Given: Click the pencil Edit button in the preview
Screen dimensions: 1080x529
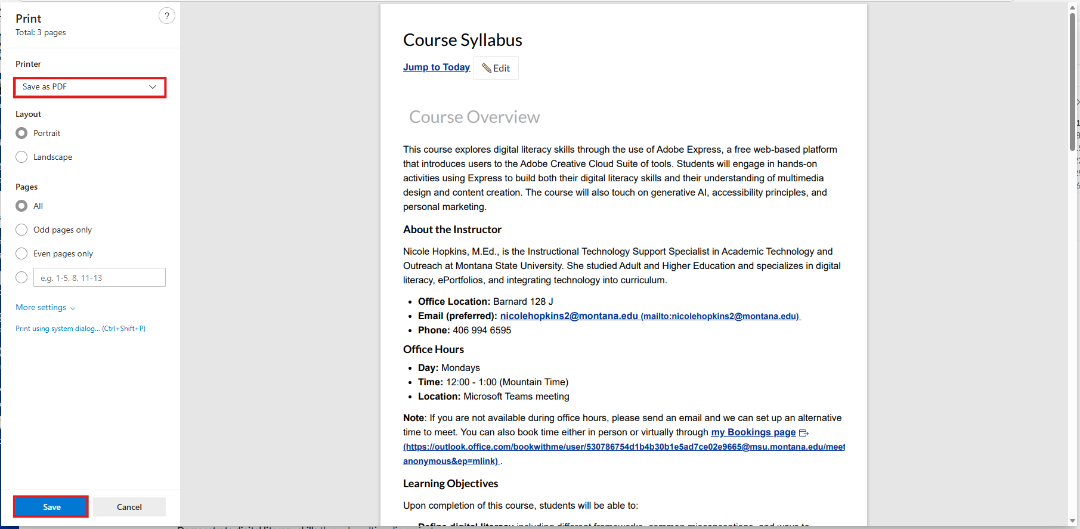Looking at the screenshot, I should (x=496, y=68).
